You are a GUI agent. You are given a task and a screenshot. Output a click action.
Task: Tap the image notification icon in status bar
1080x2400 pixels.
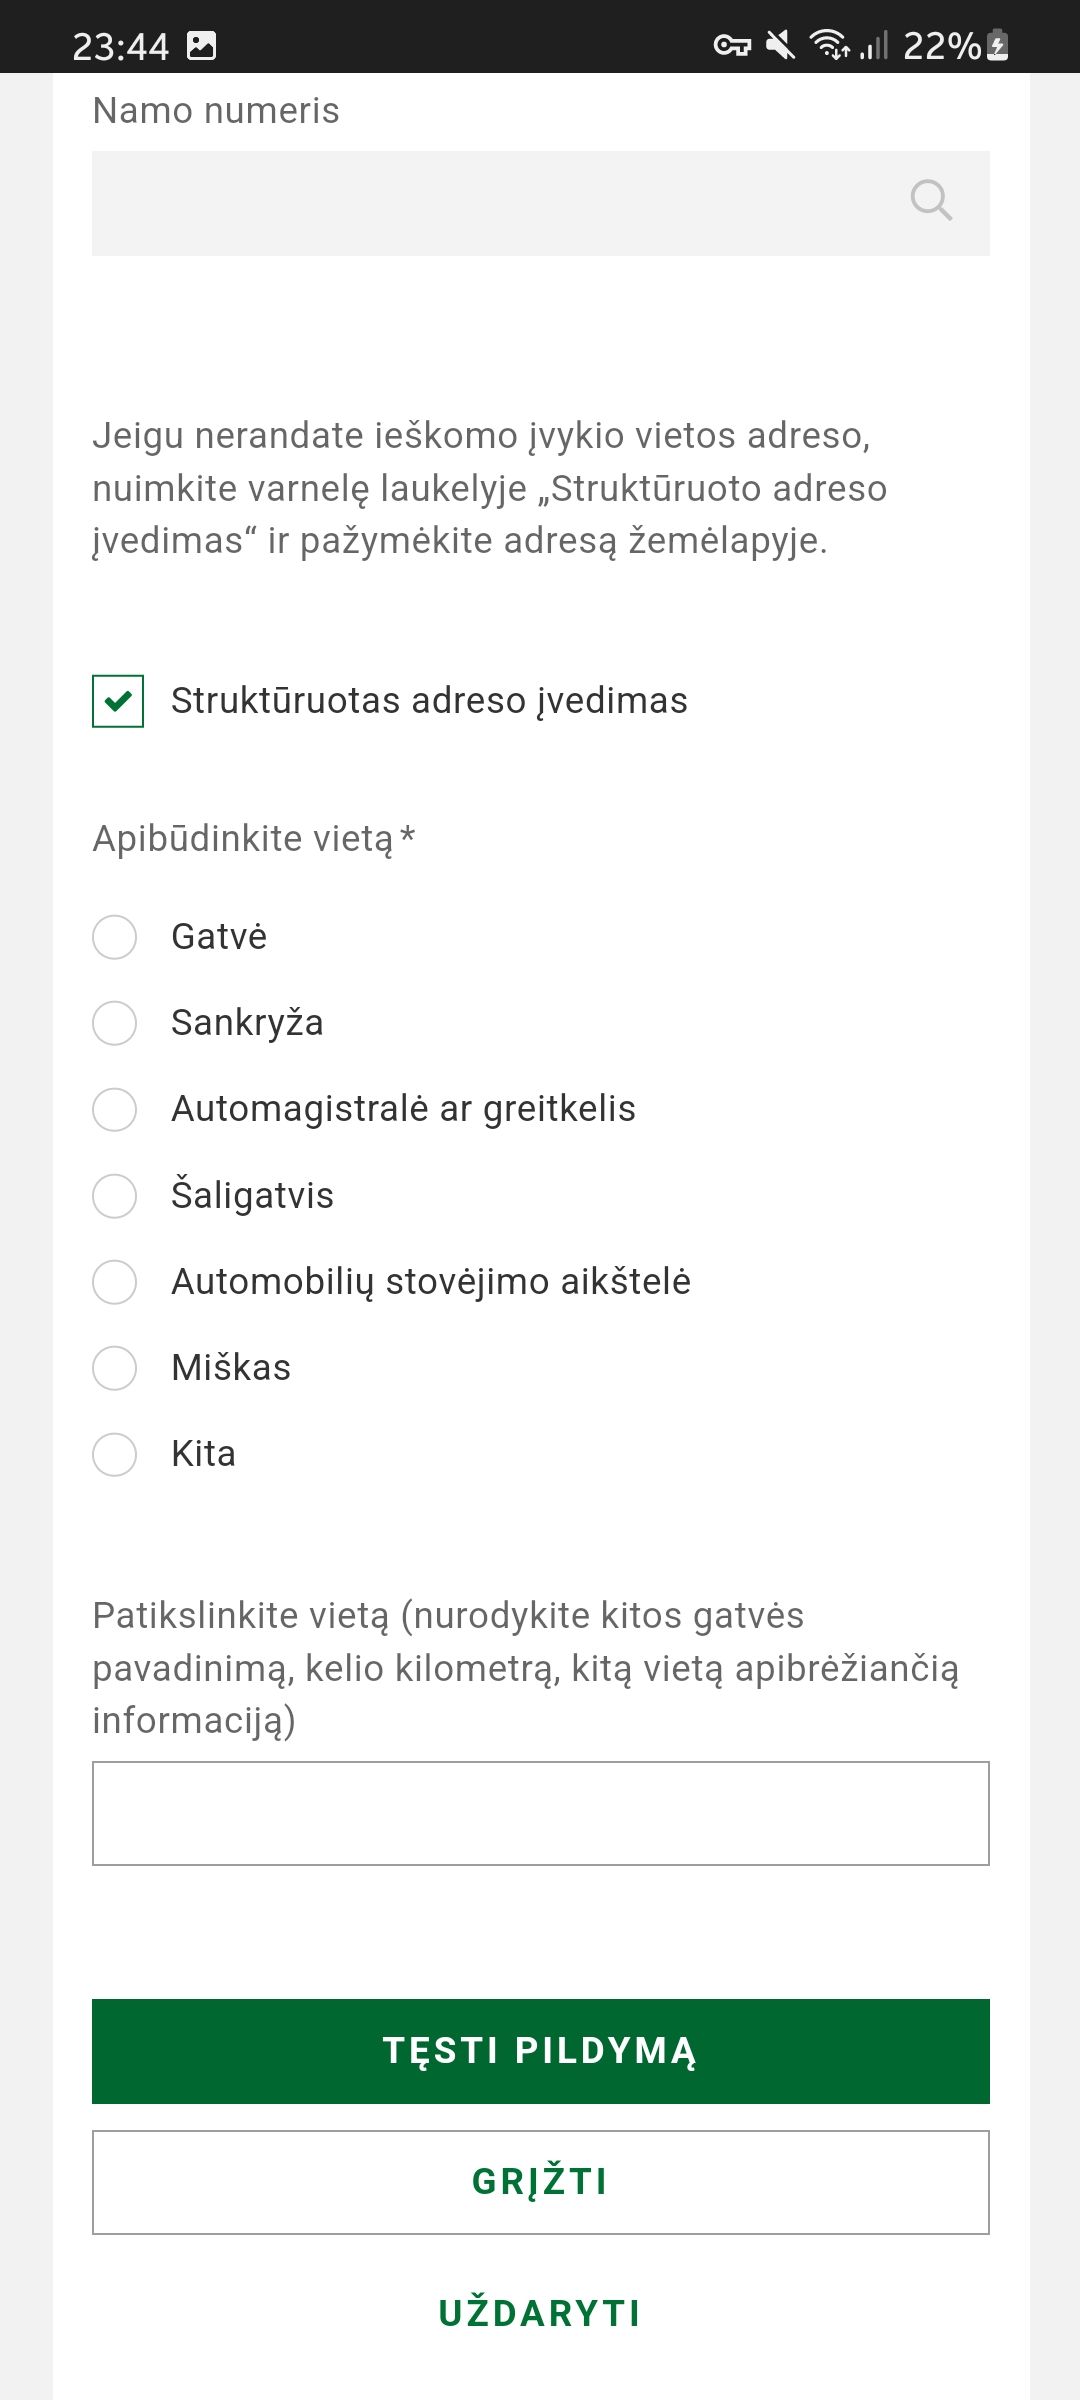(x=202, y=45)
